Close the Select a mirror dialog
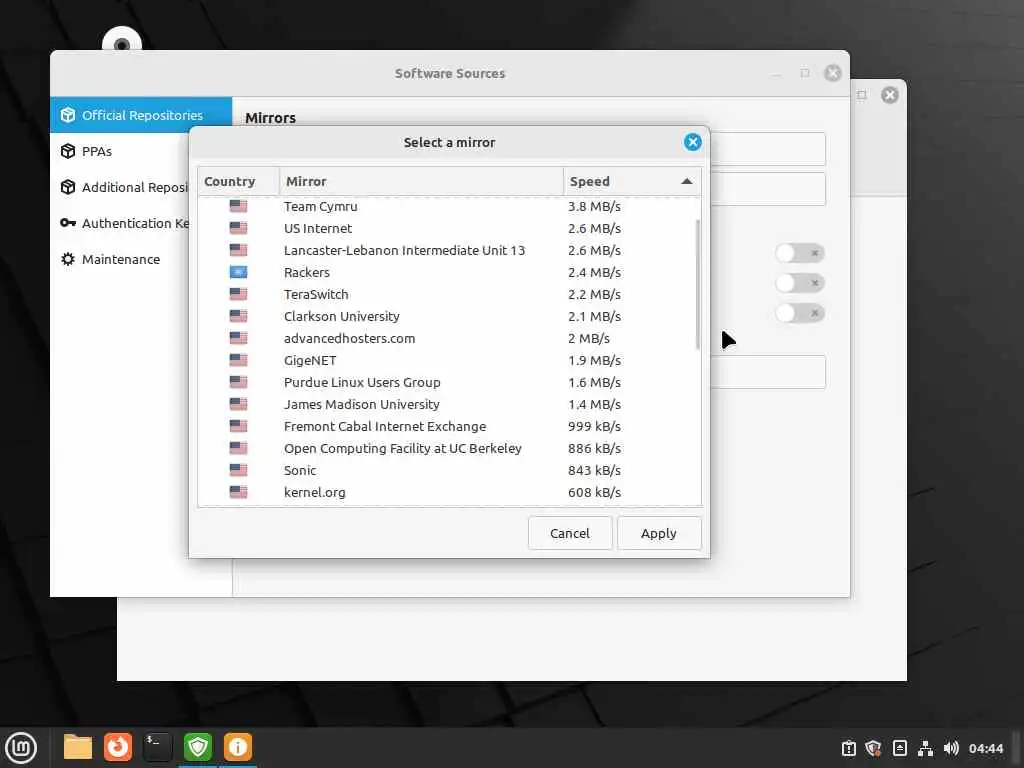 (693, 142)
